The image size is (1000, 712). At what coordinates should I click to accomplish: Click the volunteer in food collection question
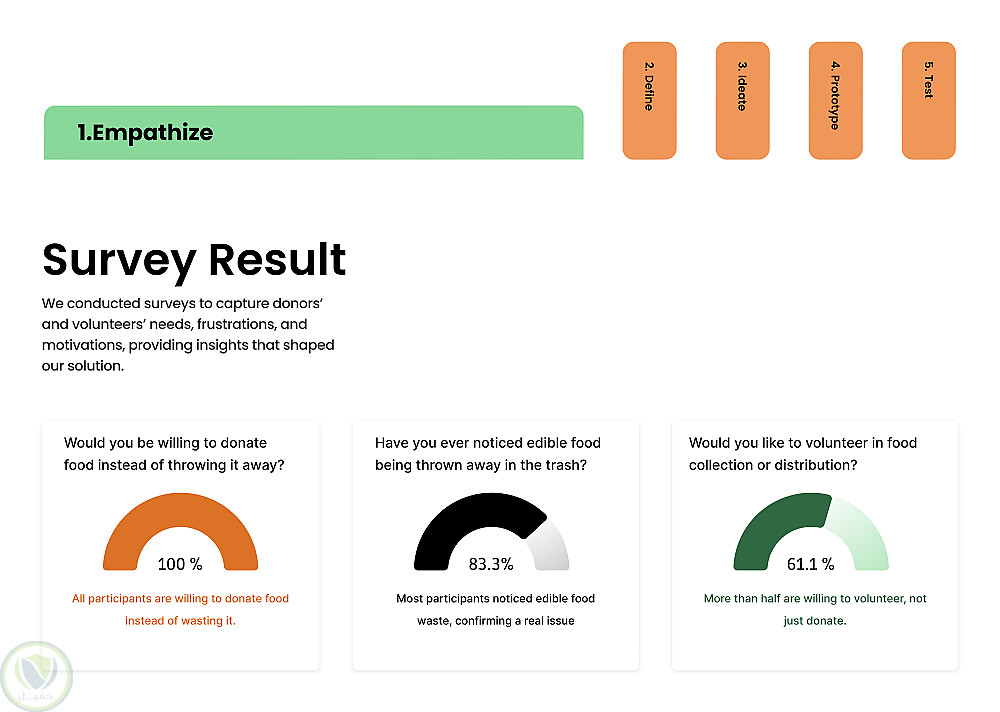pyautogui.click(x=802, y=454)
